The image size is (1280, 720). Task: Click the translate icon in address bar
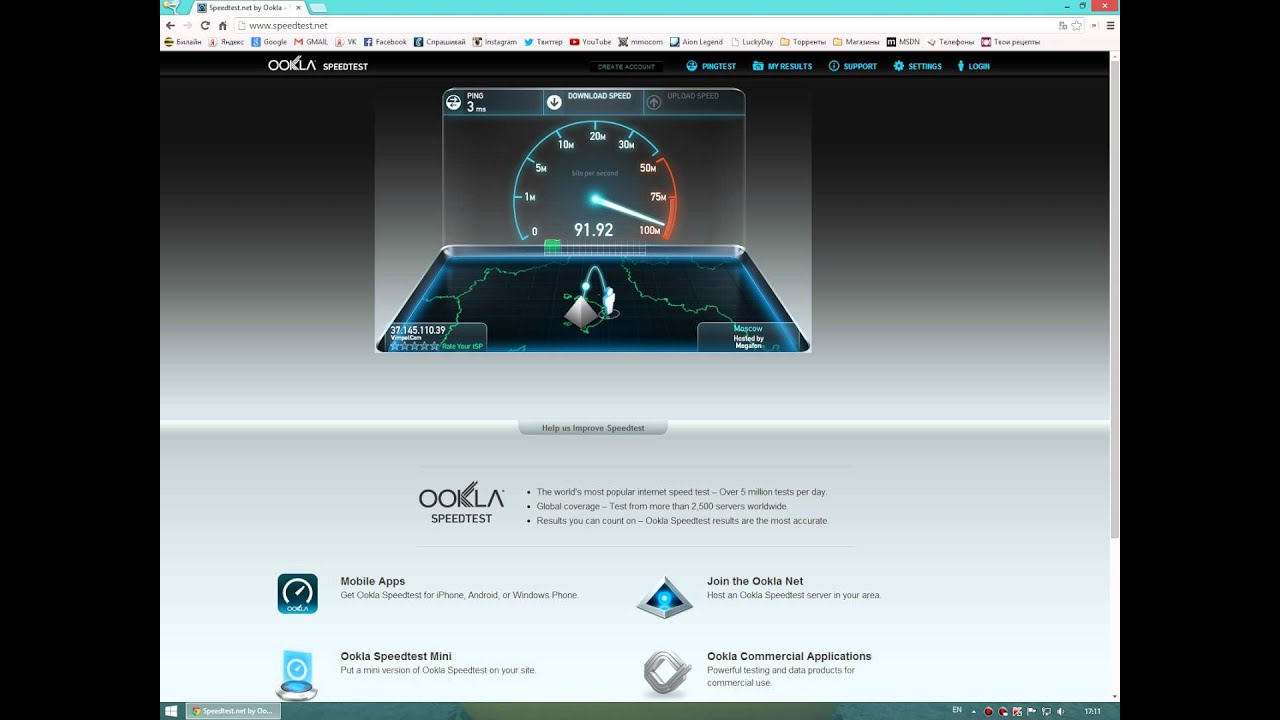(x=1063, y=25)
